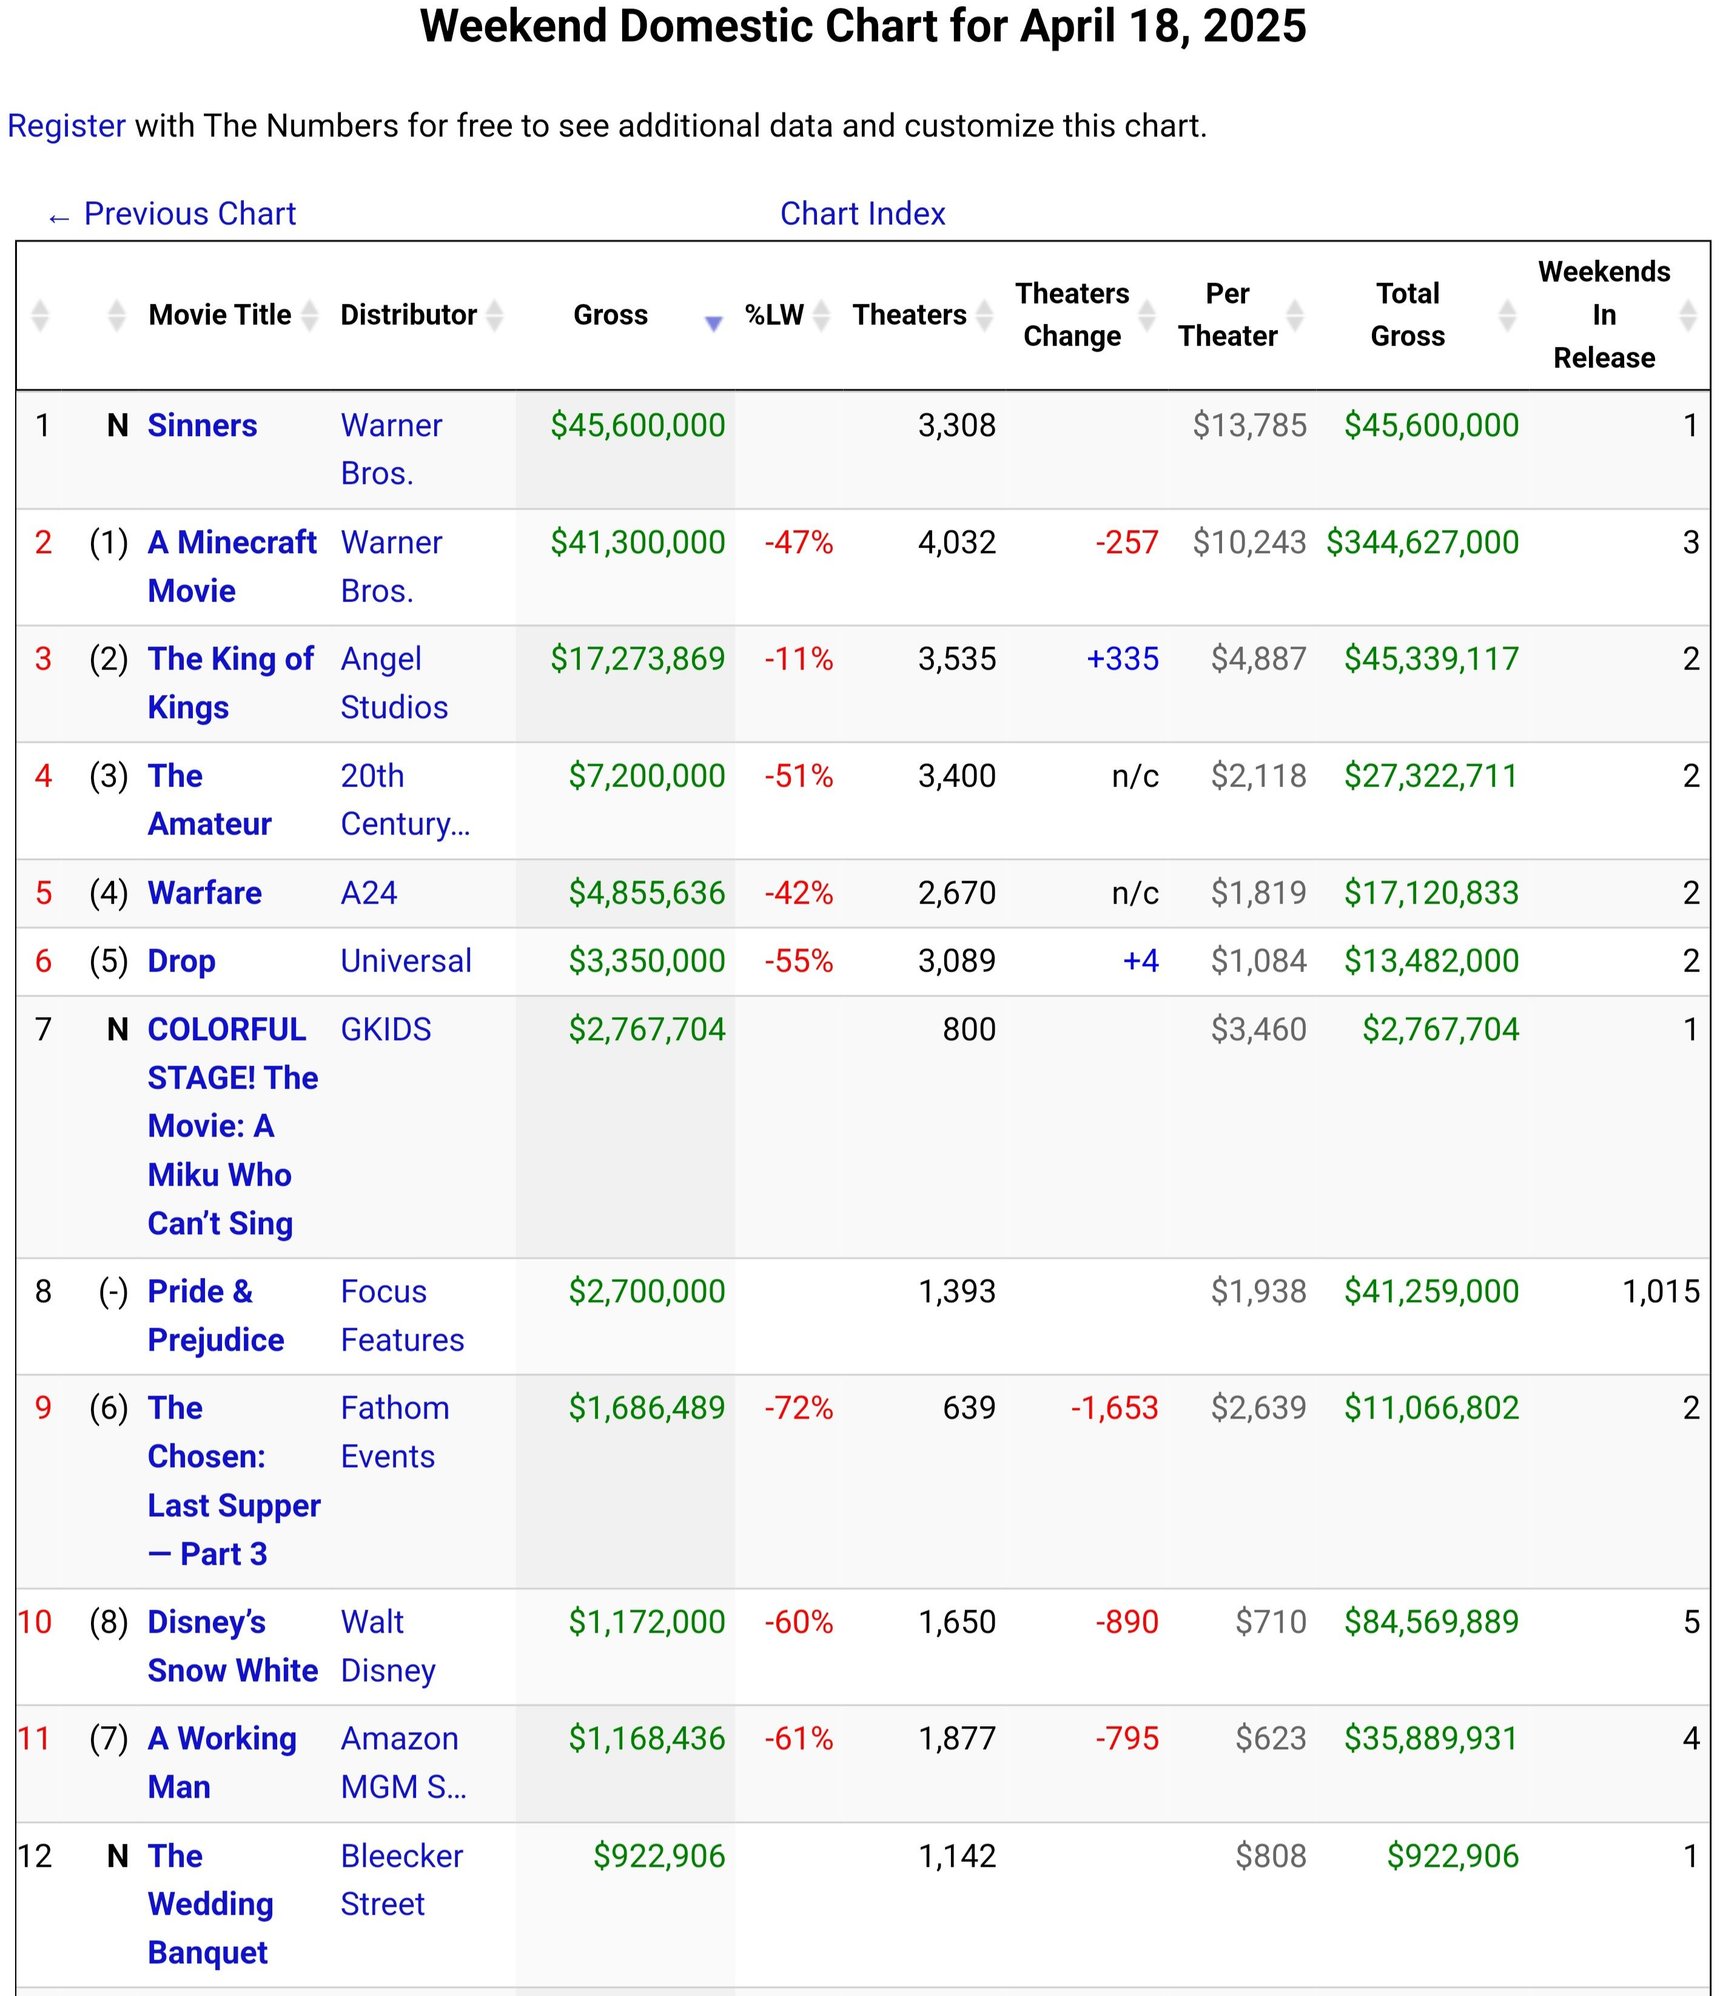Open the Sinners movie page
The height and width of the screenshot is (1996, 1720).
(x=202, y=426)
